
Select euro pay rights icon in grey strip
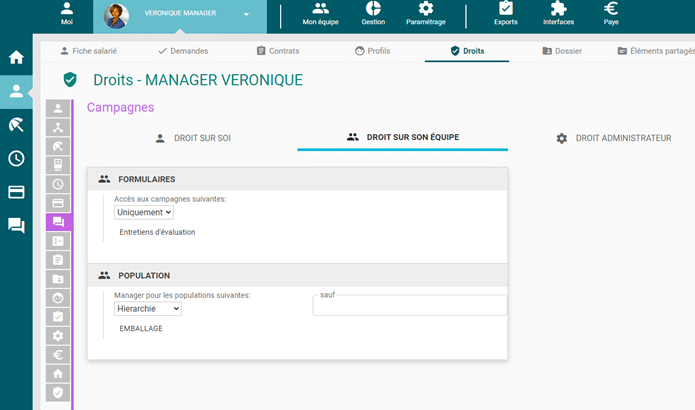(58, 355)
